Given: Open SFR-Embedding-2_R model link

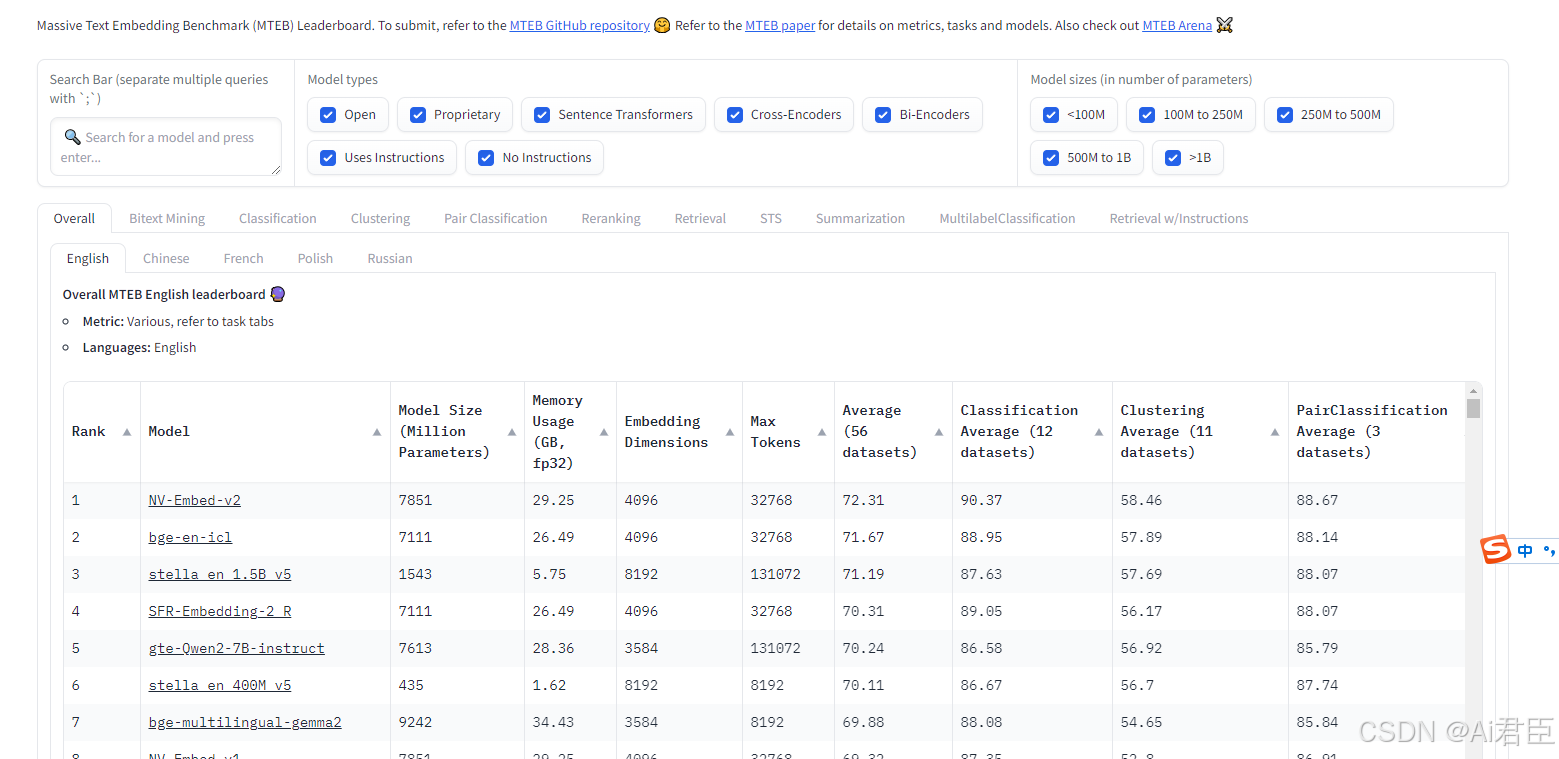Looking at the screenshot, I should [220, 611].
